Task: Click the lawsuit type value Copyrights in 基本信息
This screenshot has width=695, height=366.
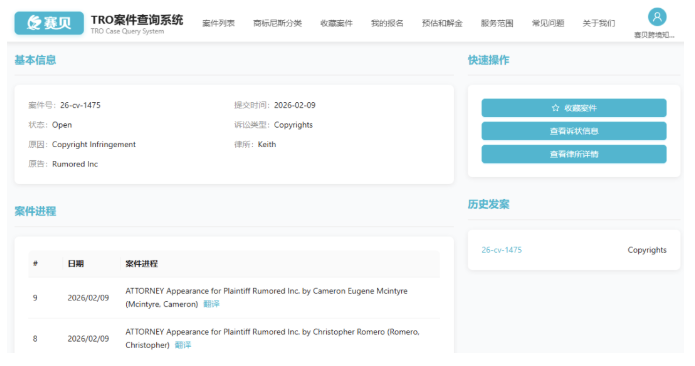Action: (x=293, y=125)
